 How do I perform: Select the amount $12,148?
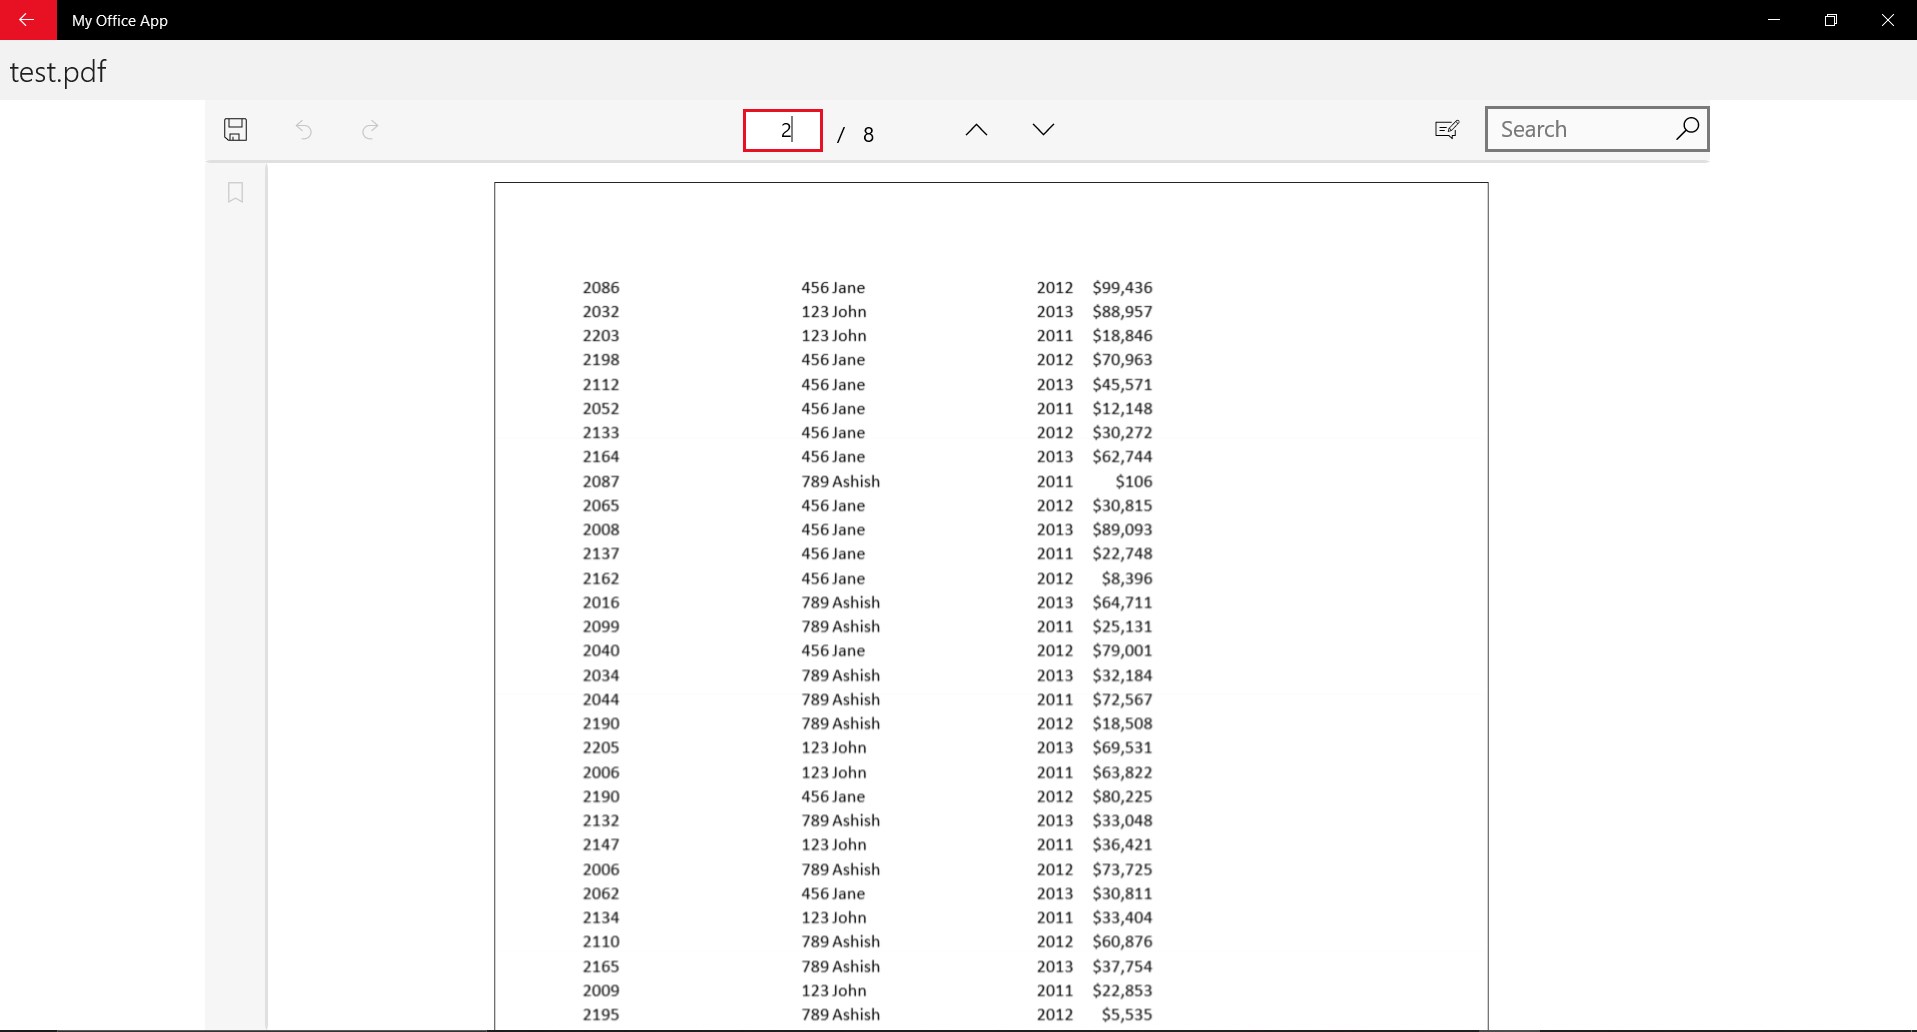coord(1122,408)
